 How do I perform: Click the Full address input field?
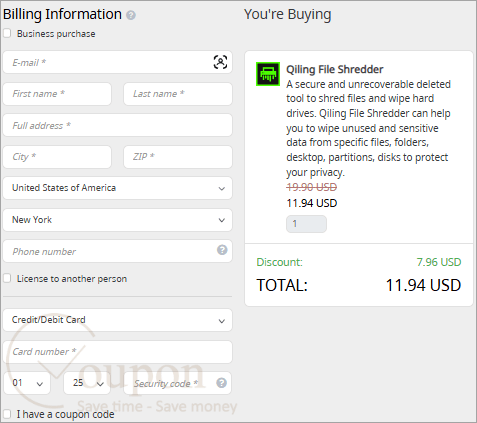[x=117, y=125]
